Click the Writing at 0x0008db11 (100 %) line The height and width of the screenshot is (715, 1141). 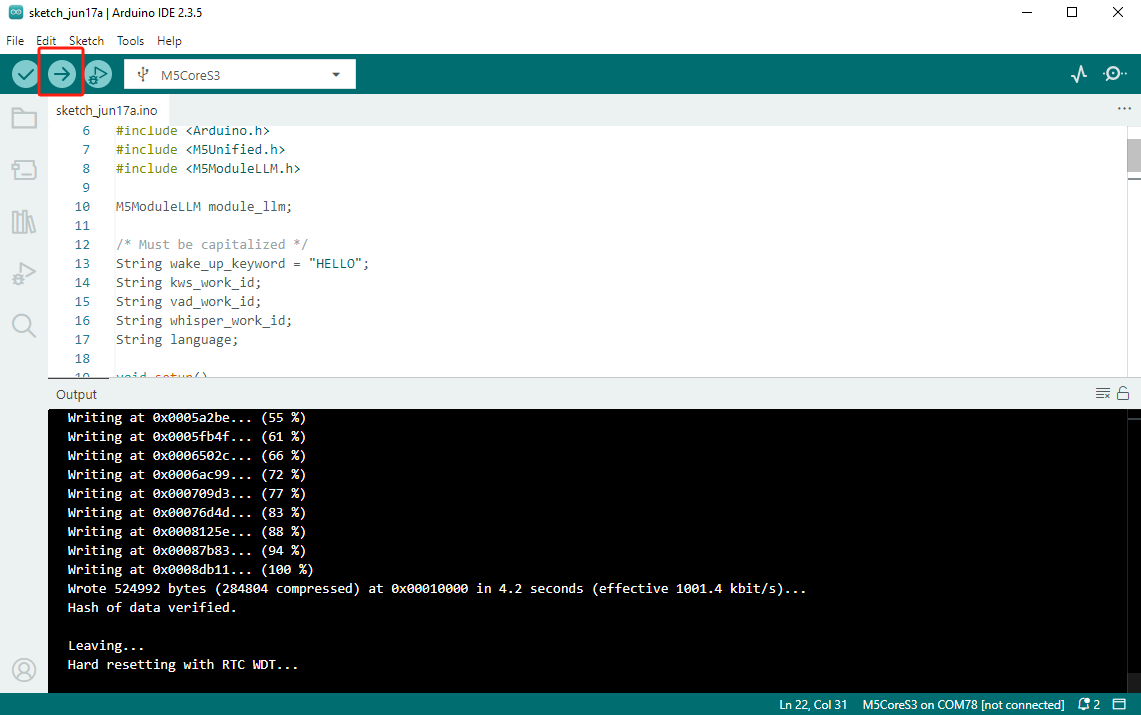(x=191, y=570)
